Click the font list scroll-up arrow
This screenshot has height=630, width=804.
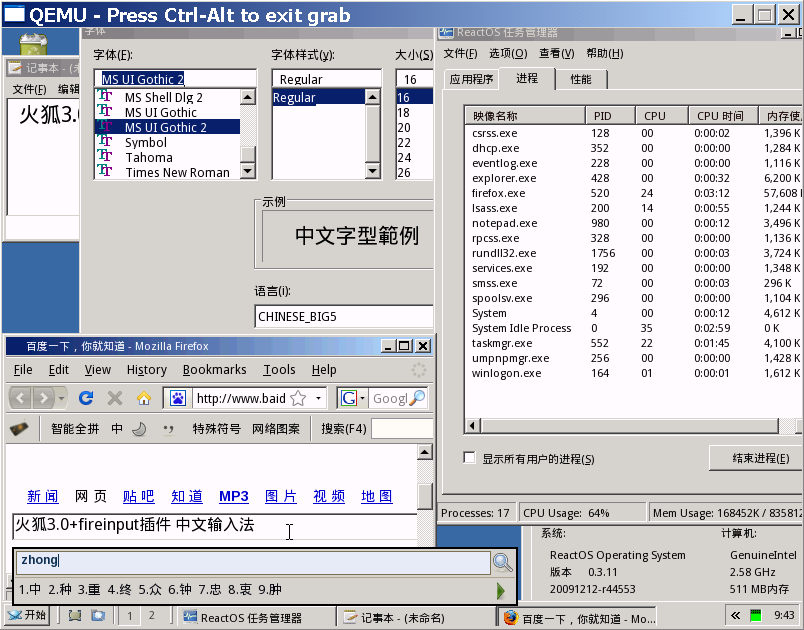[248, 97]
